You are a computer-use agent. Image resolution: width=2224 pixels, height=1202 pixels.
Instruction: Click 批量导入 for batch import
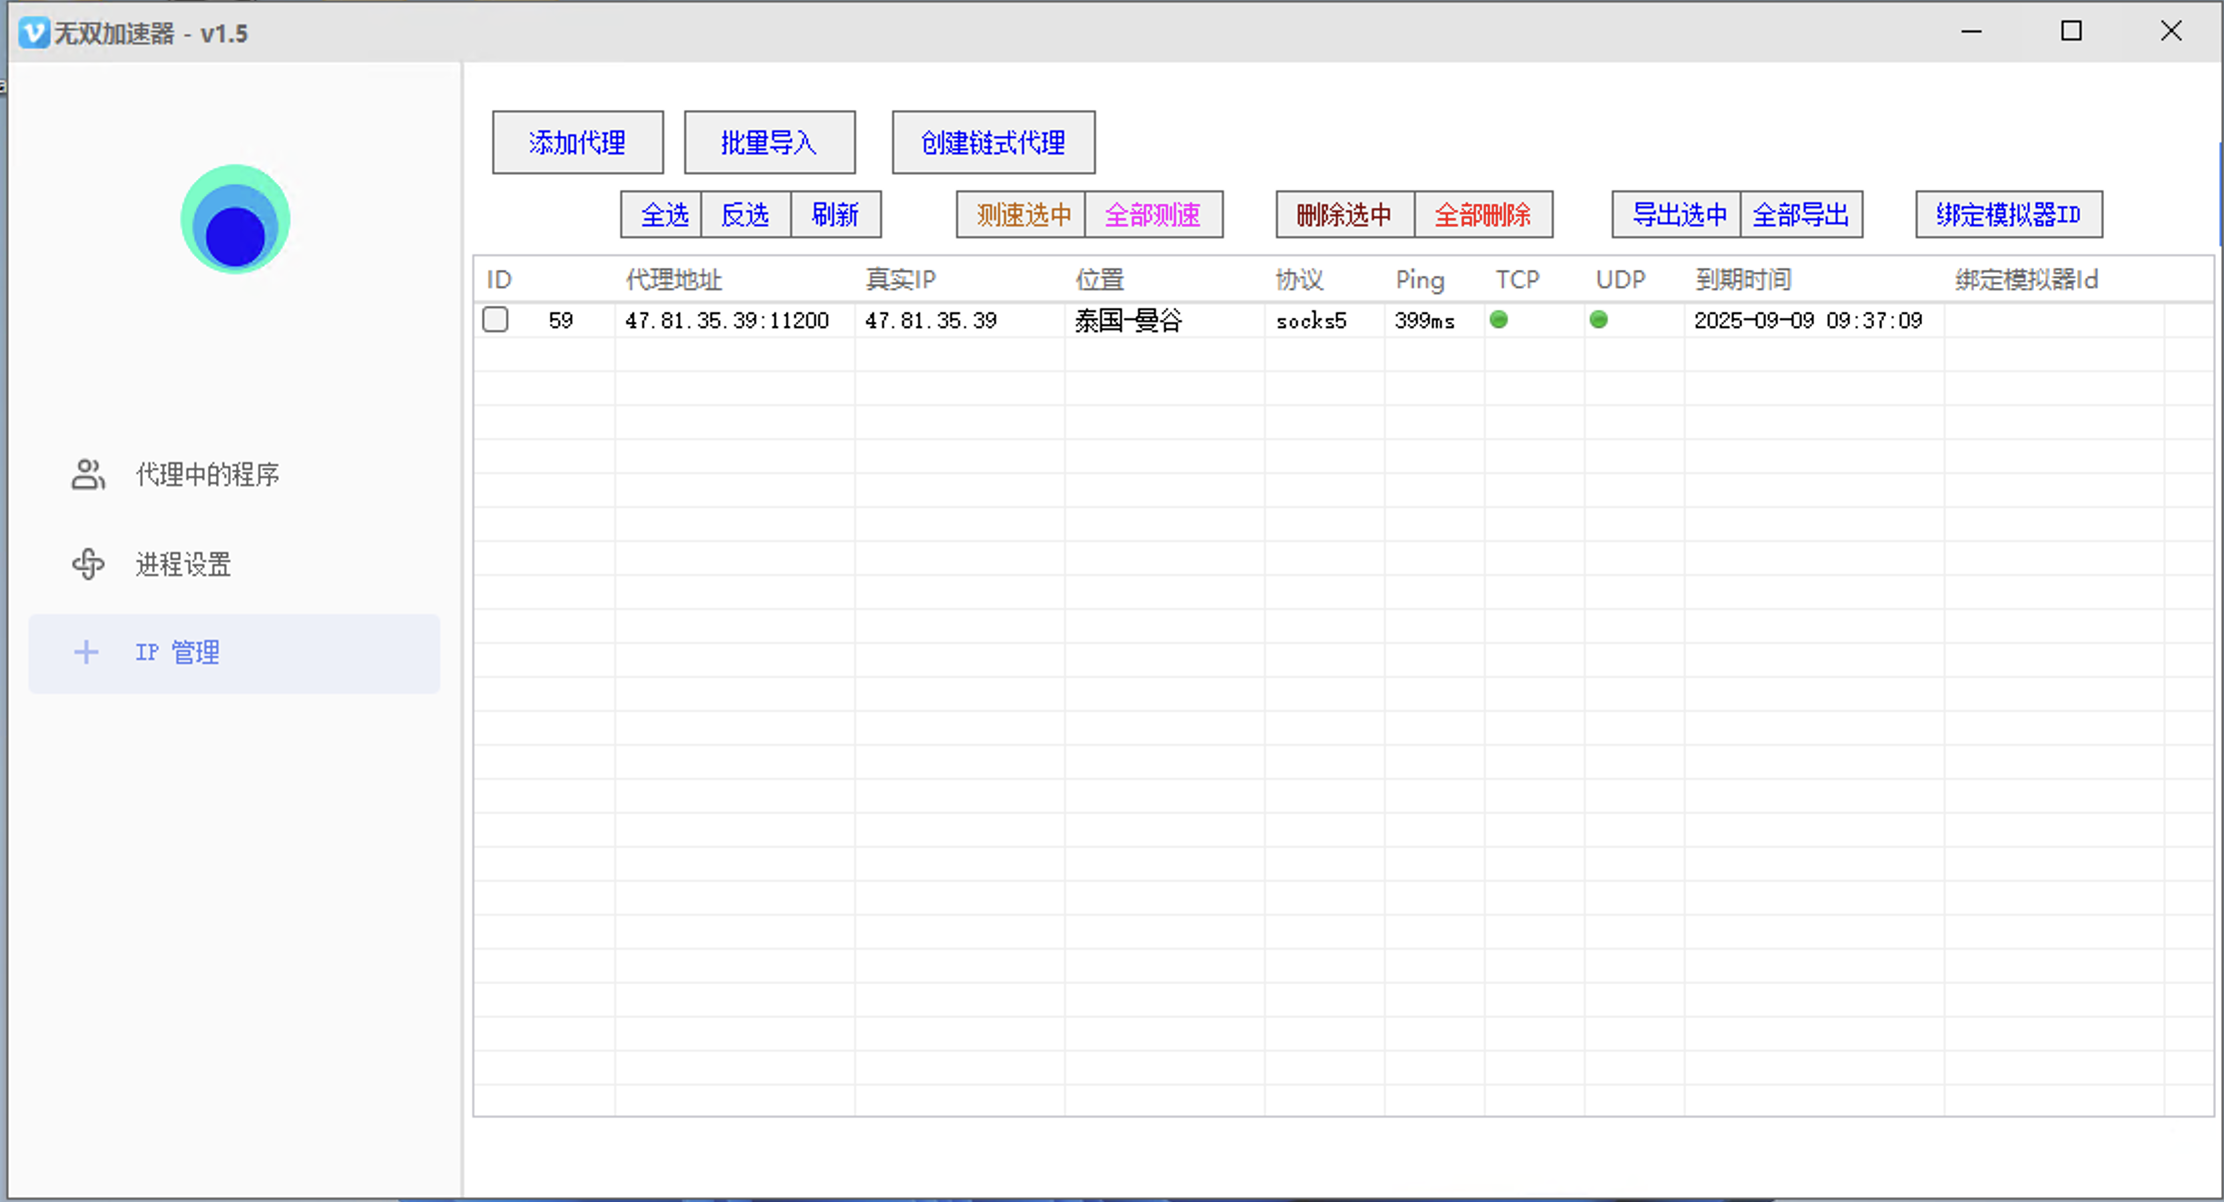[x=769, y=142]
